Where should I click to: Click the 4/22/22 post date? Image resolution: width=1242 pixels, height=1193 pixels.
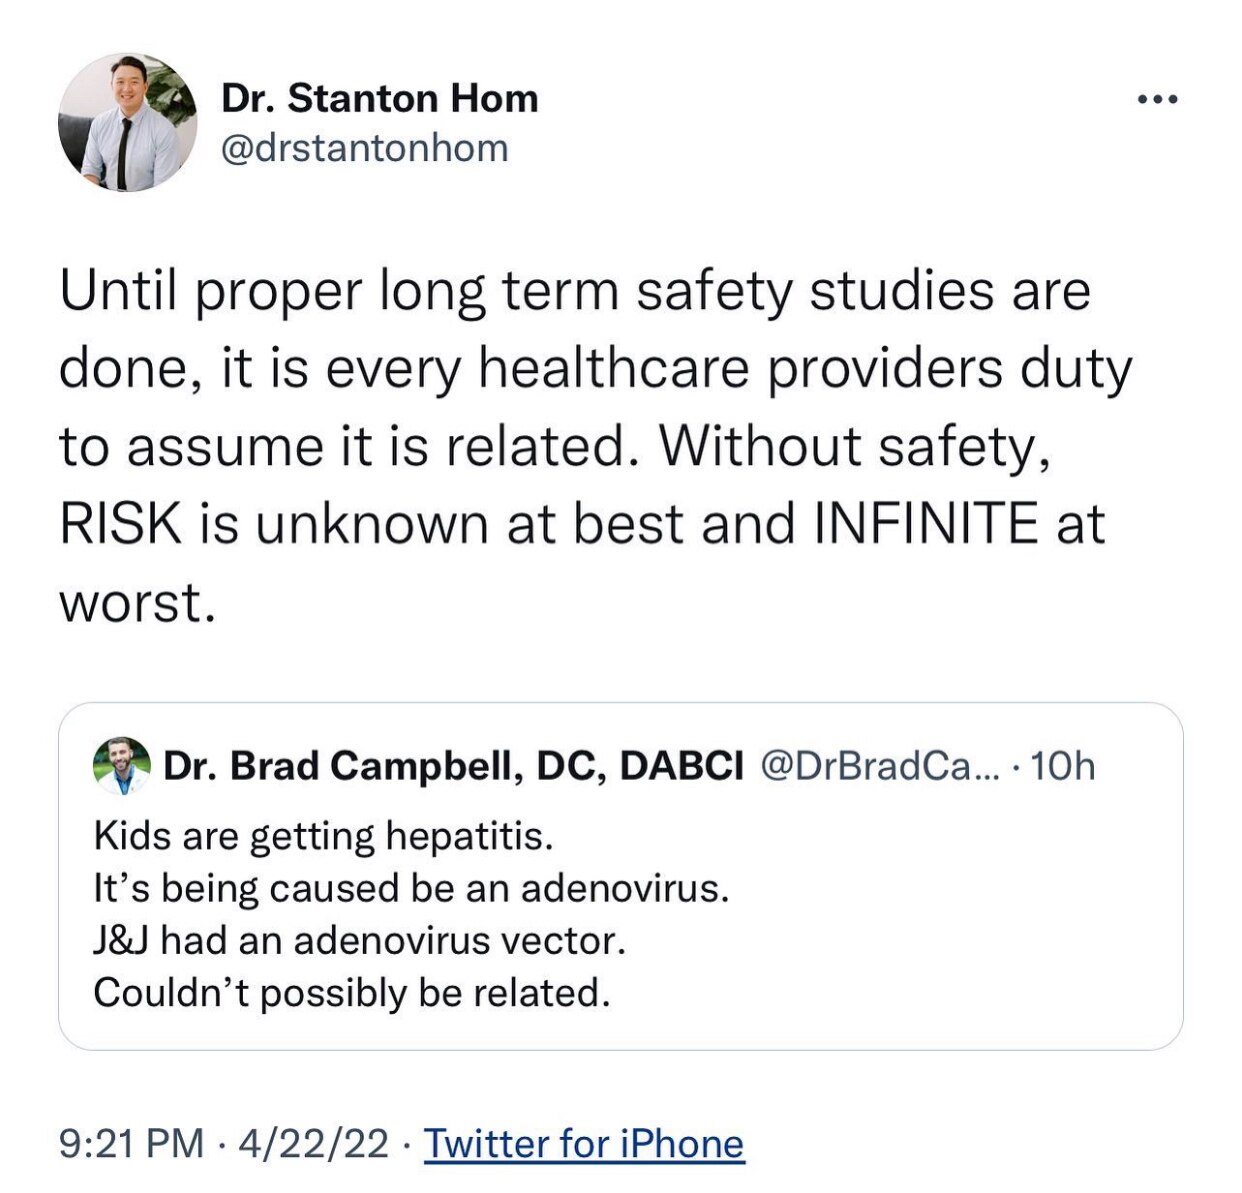pyautogui.click(x=313, y=1143)
